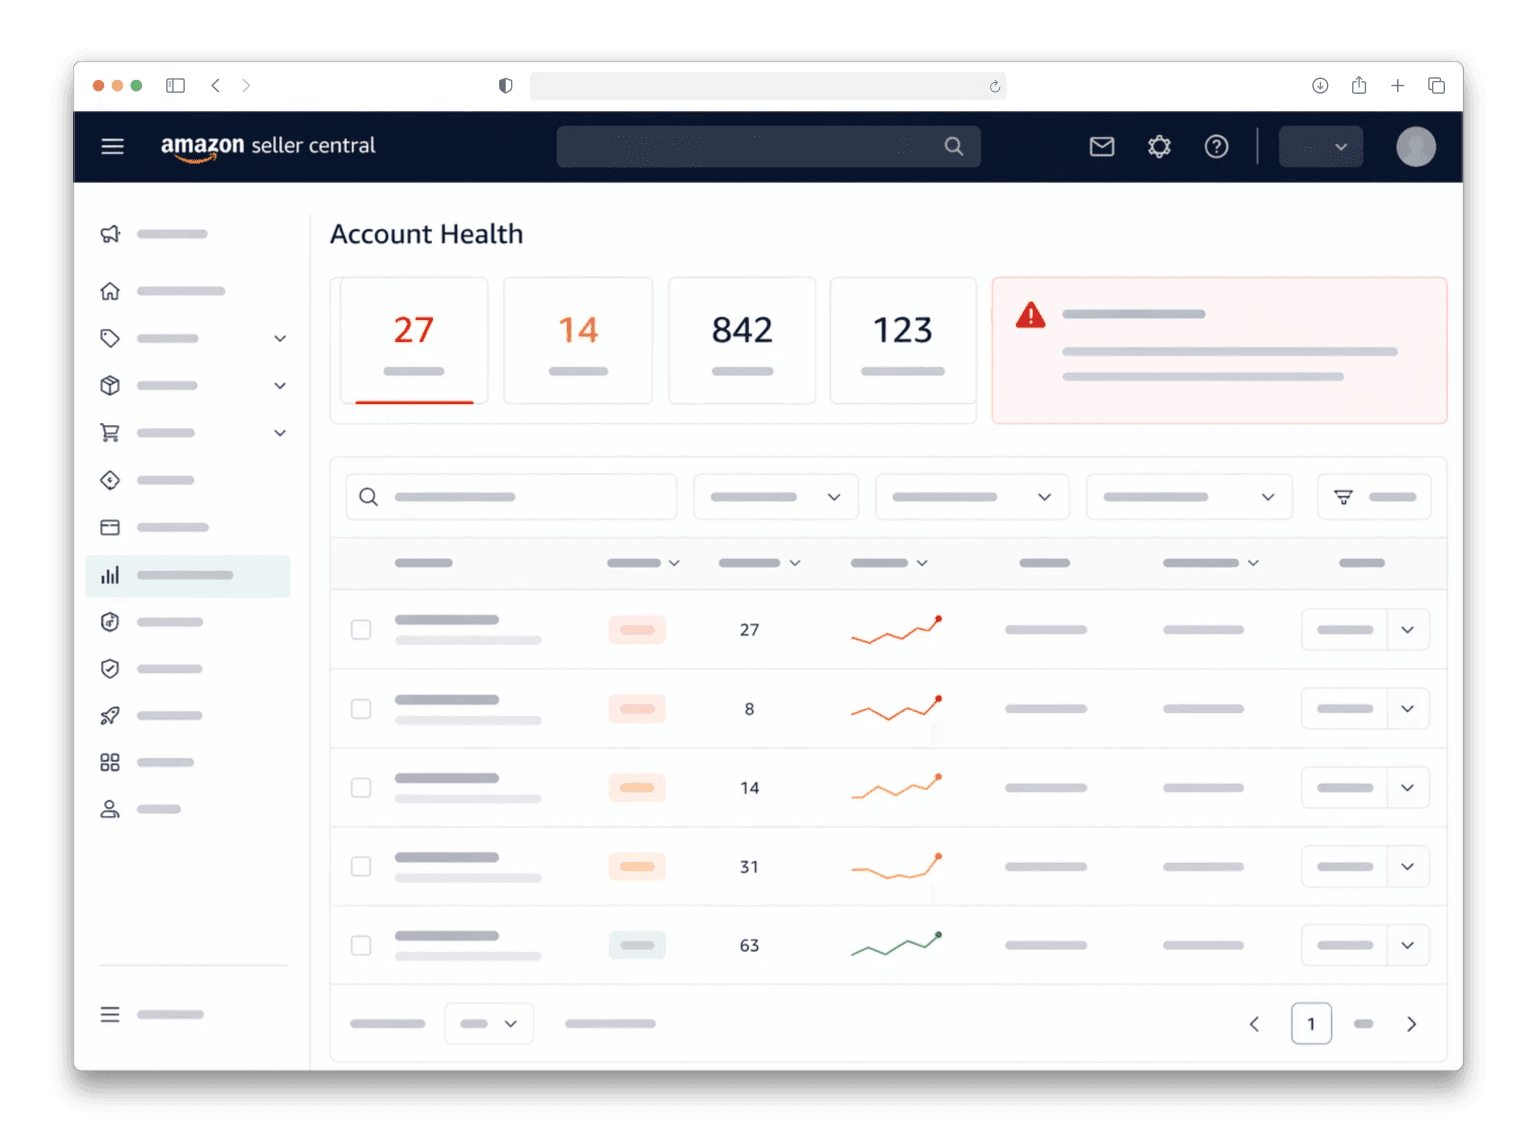Open the account switcher dropdown in the header
1535x1134 pixels.
pos(1320,146)
